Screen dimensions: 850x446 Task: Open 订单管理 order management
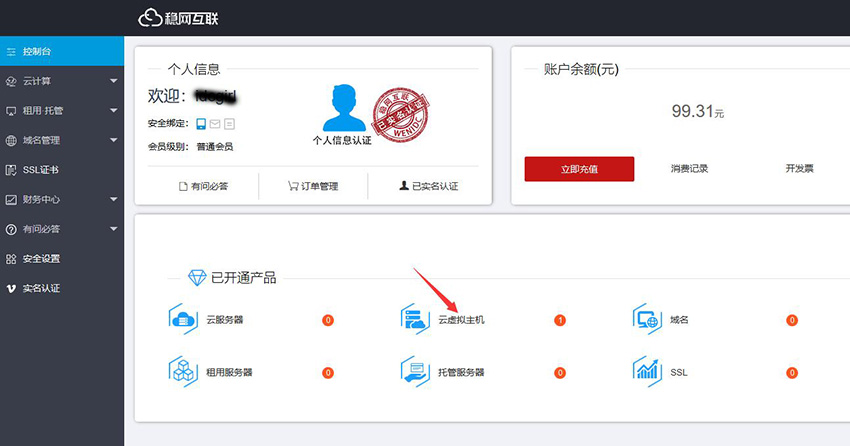pyautogui.click(x=313, y=186)
